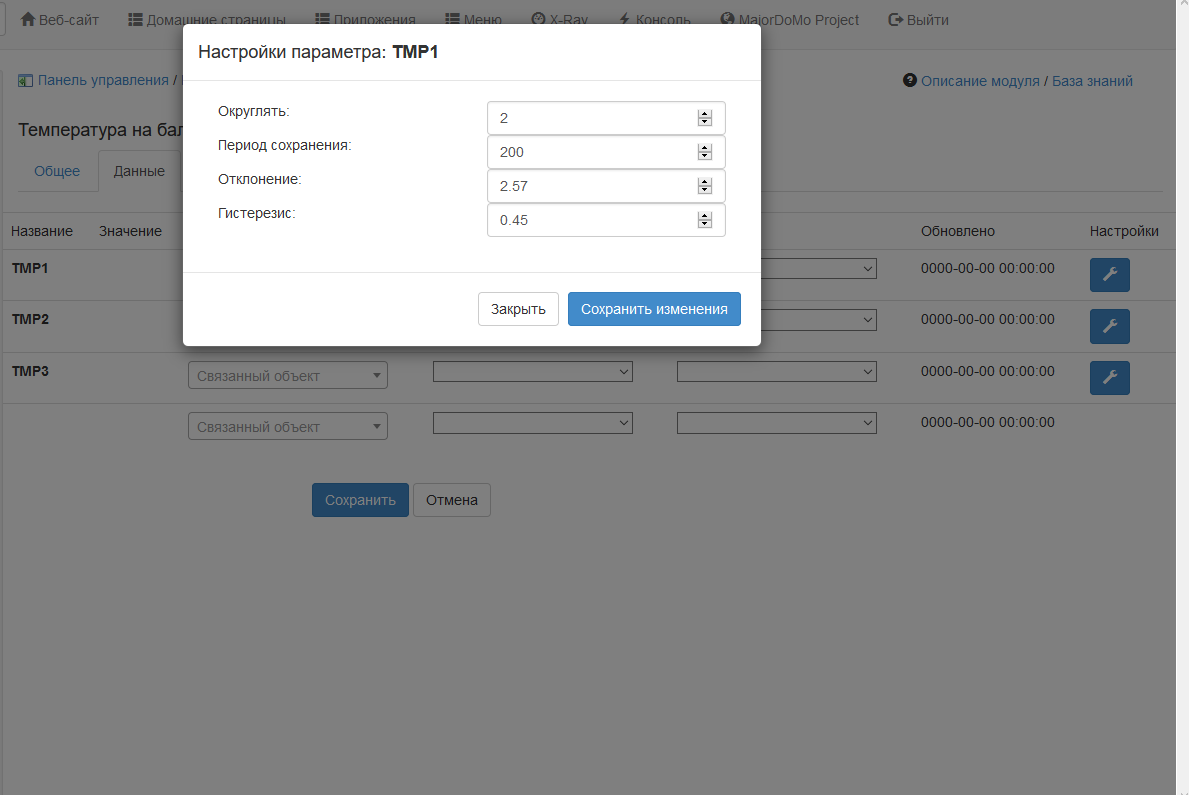1189x795 pixels.
Task: Click help icon beside Описание модуля
Action: 910,81
